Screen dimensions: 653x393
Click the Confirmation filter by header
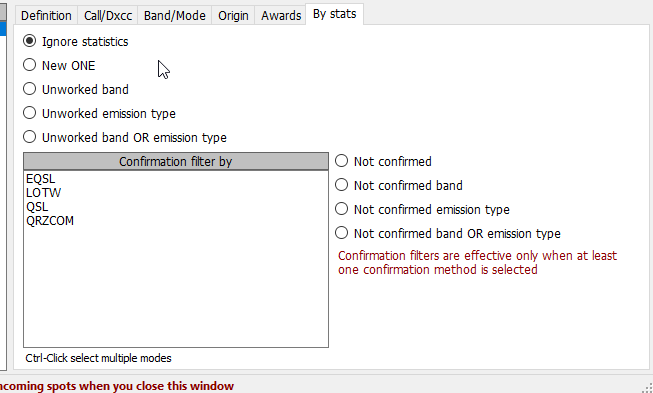(176, 162)
